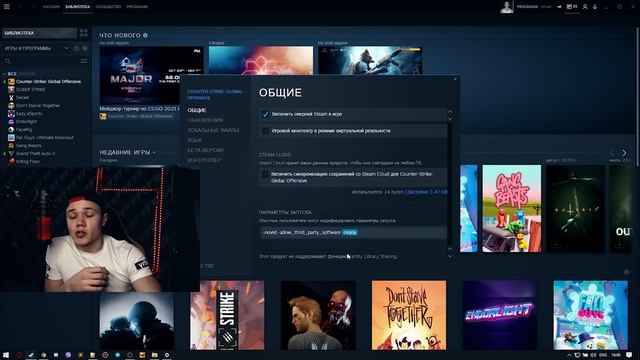This screenshot has width=640, height=360.
Task: Switch to the Библиотека tab in top navigation
Action: point(78,7)
